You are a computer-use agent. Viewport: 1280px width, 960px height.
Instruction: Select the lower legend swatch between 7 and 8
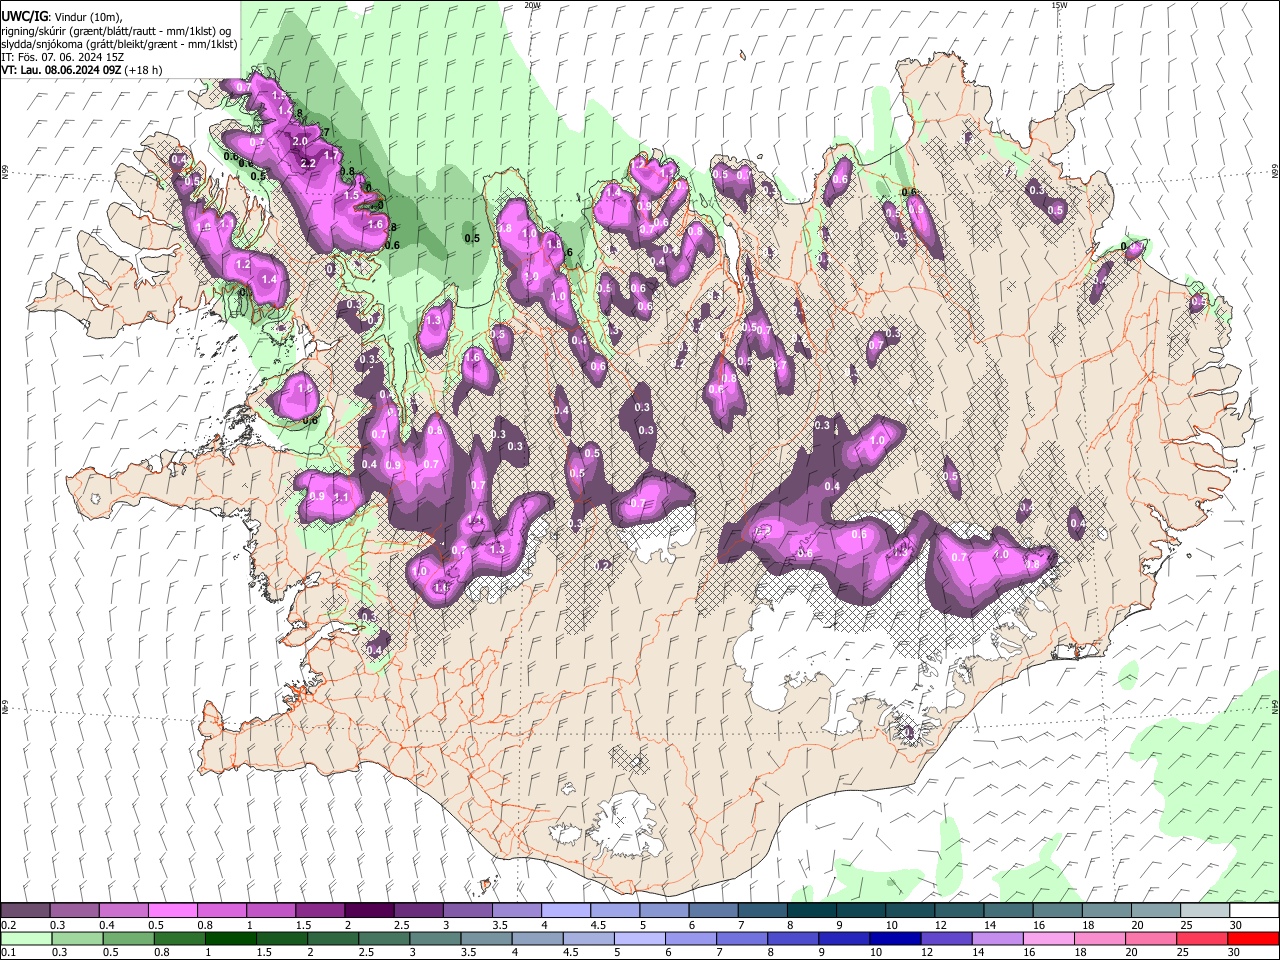click(x=742, y=938)
